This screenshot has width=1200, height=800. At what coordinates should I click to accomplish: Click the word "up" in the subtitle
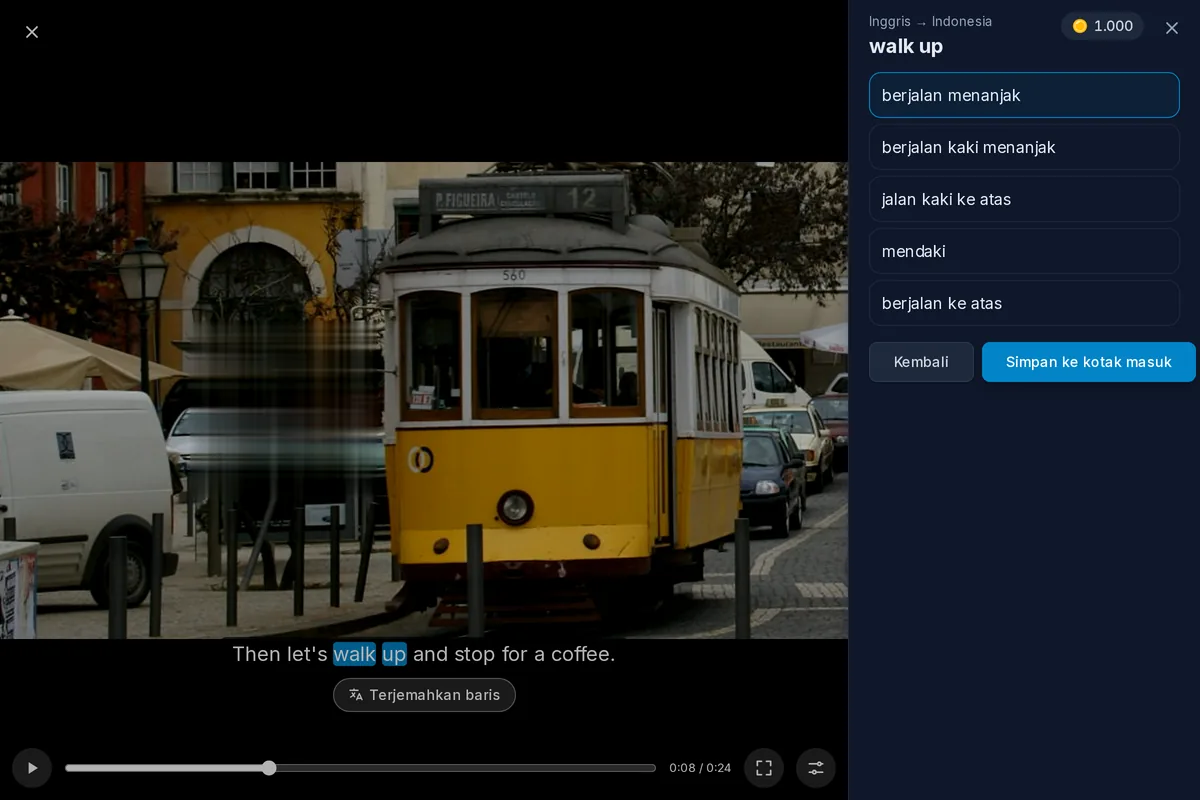(394, 654)
